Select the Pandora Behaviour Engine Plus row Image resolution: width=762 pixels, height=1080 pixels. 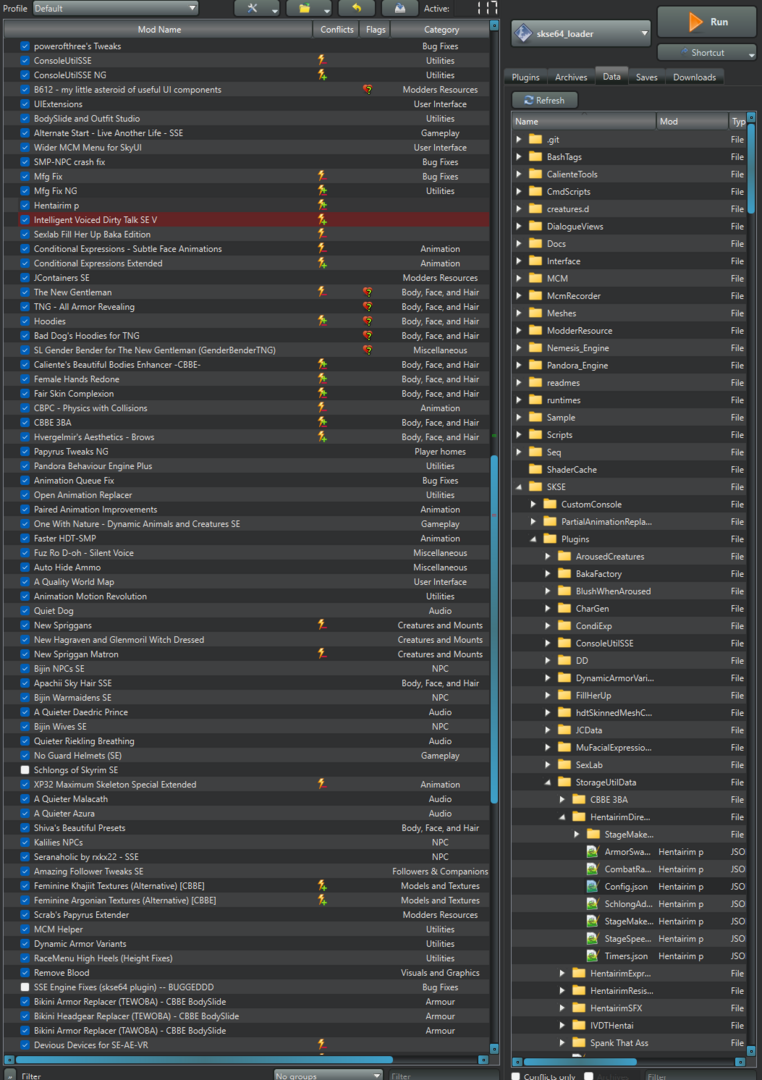(x=247, y=466)
